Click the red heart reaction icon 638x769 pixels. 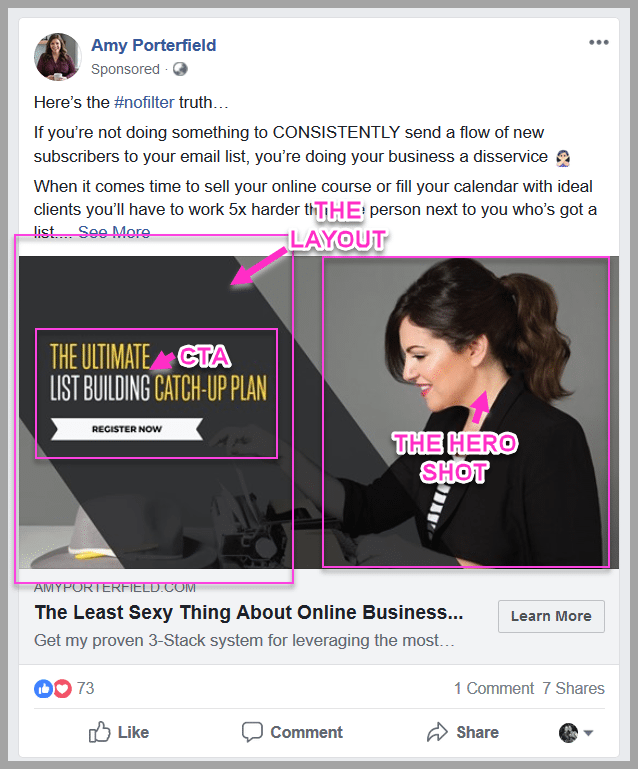pyautogui.click(x=62, y=689)
